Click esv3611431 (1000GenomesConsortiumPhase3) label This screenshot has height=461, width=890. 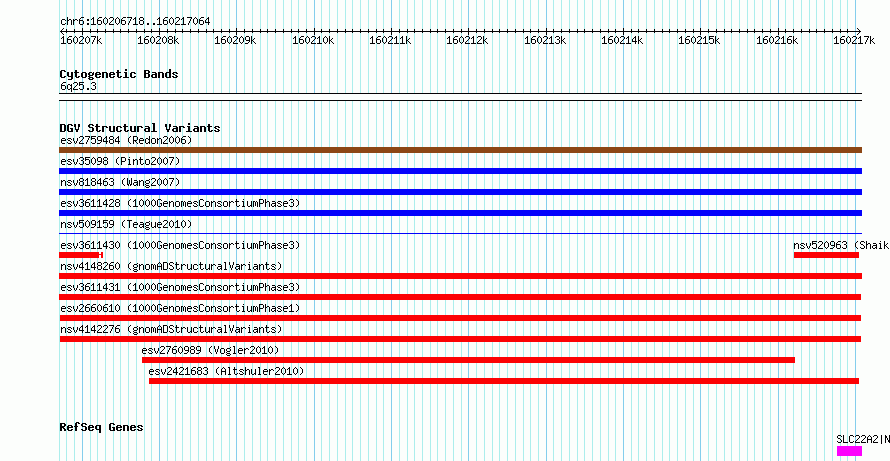tap(180, 287)
